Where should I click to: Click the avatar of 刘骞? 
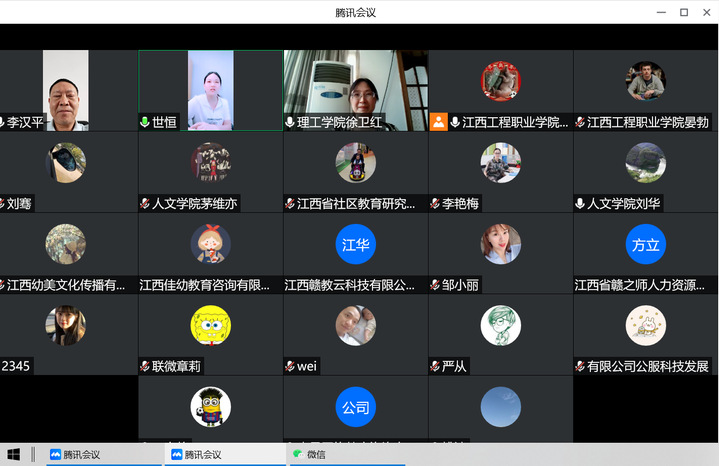point(66,162)
